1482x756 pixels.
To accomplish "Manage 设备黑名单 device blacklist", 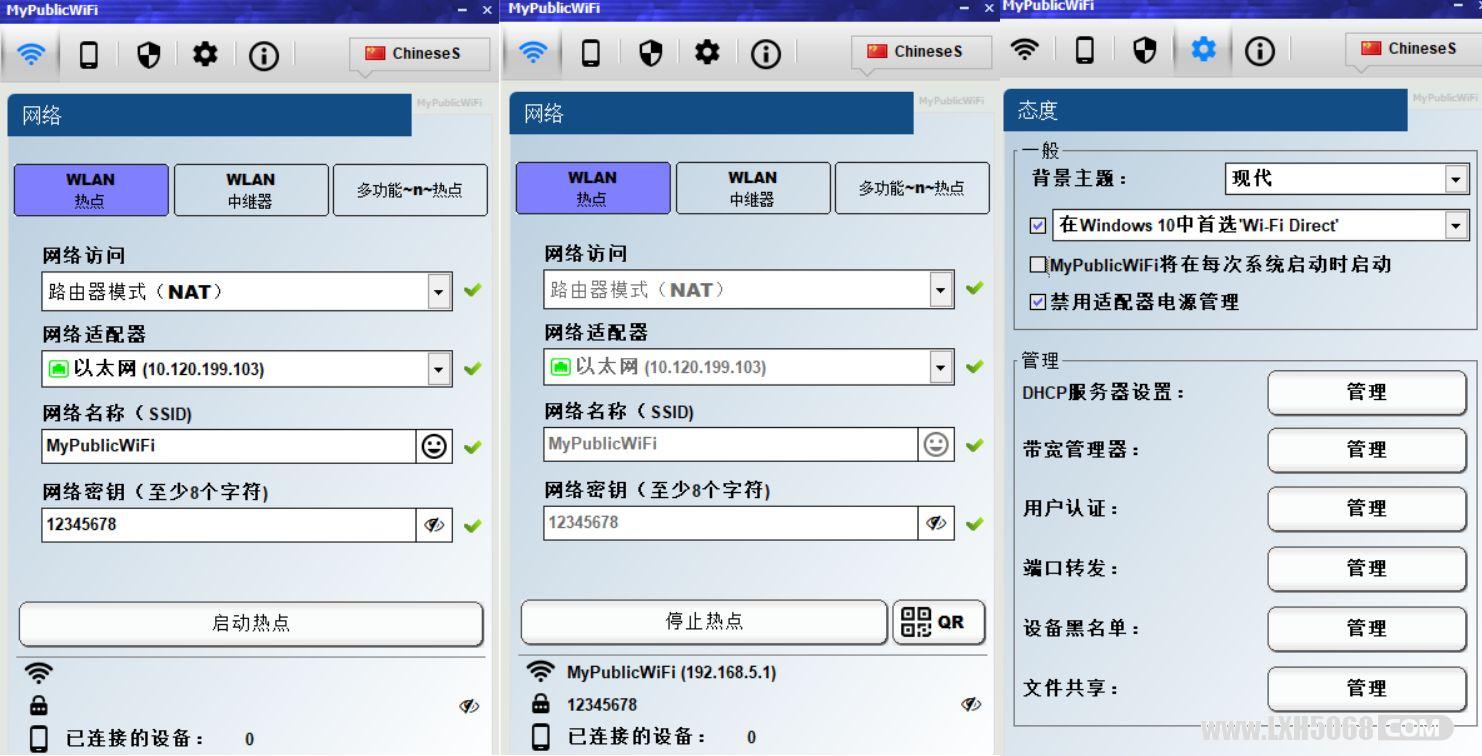I will point(1366,629).
